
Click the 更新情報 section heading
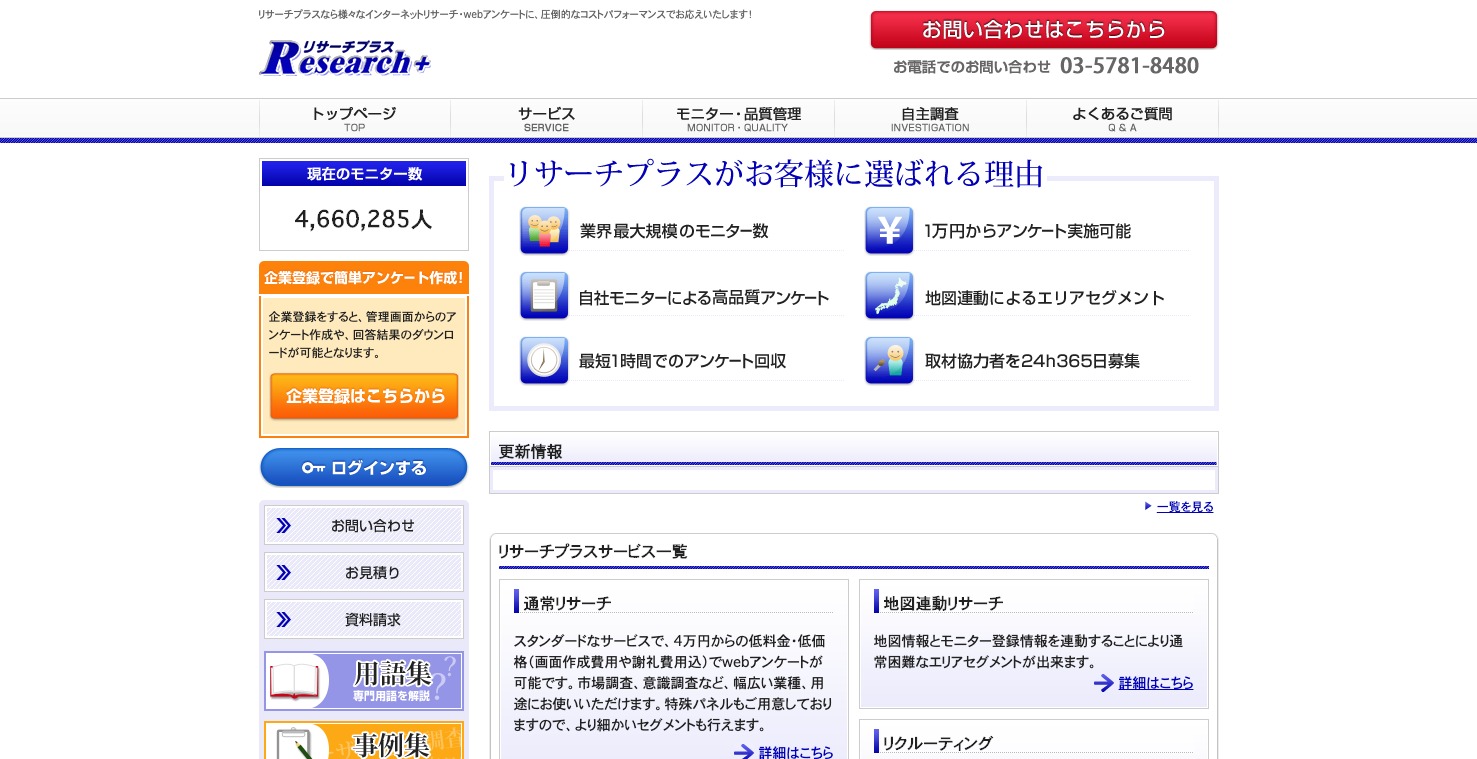click(530, 451)
